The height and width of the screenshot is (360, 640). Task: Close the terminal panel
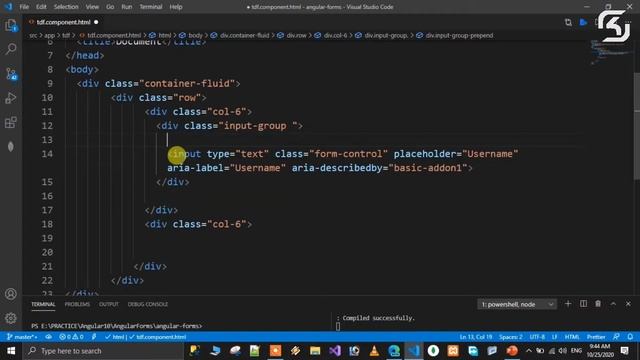coord(628,304)
